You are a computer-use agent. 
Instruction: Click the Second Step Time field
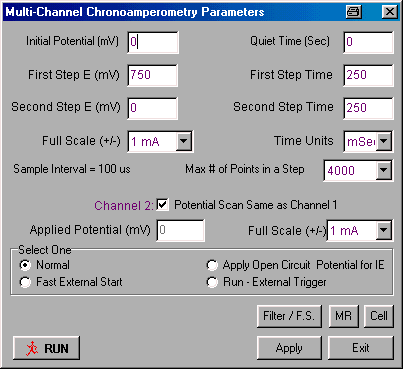point(368,108)
